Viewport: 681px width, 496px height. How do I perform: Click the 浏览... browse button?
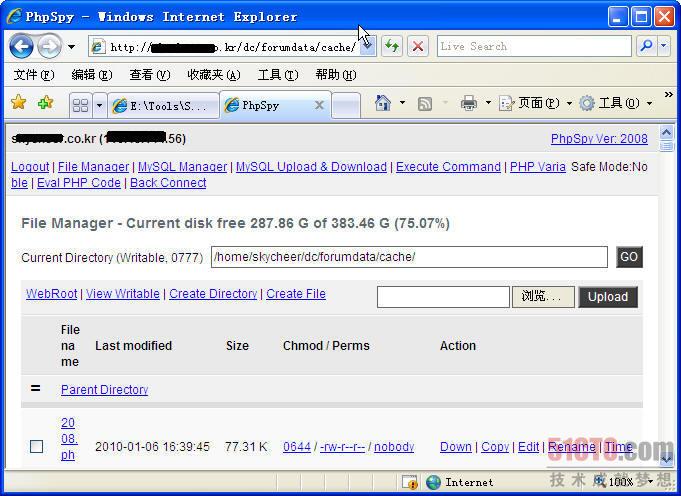click(x=543, y=297)
